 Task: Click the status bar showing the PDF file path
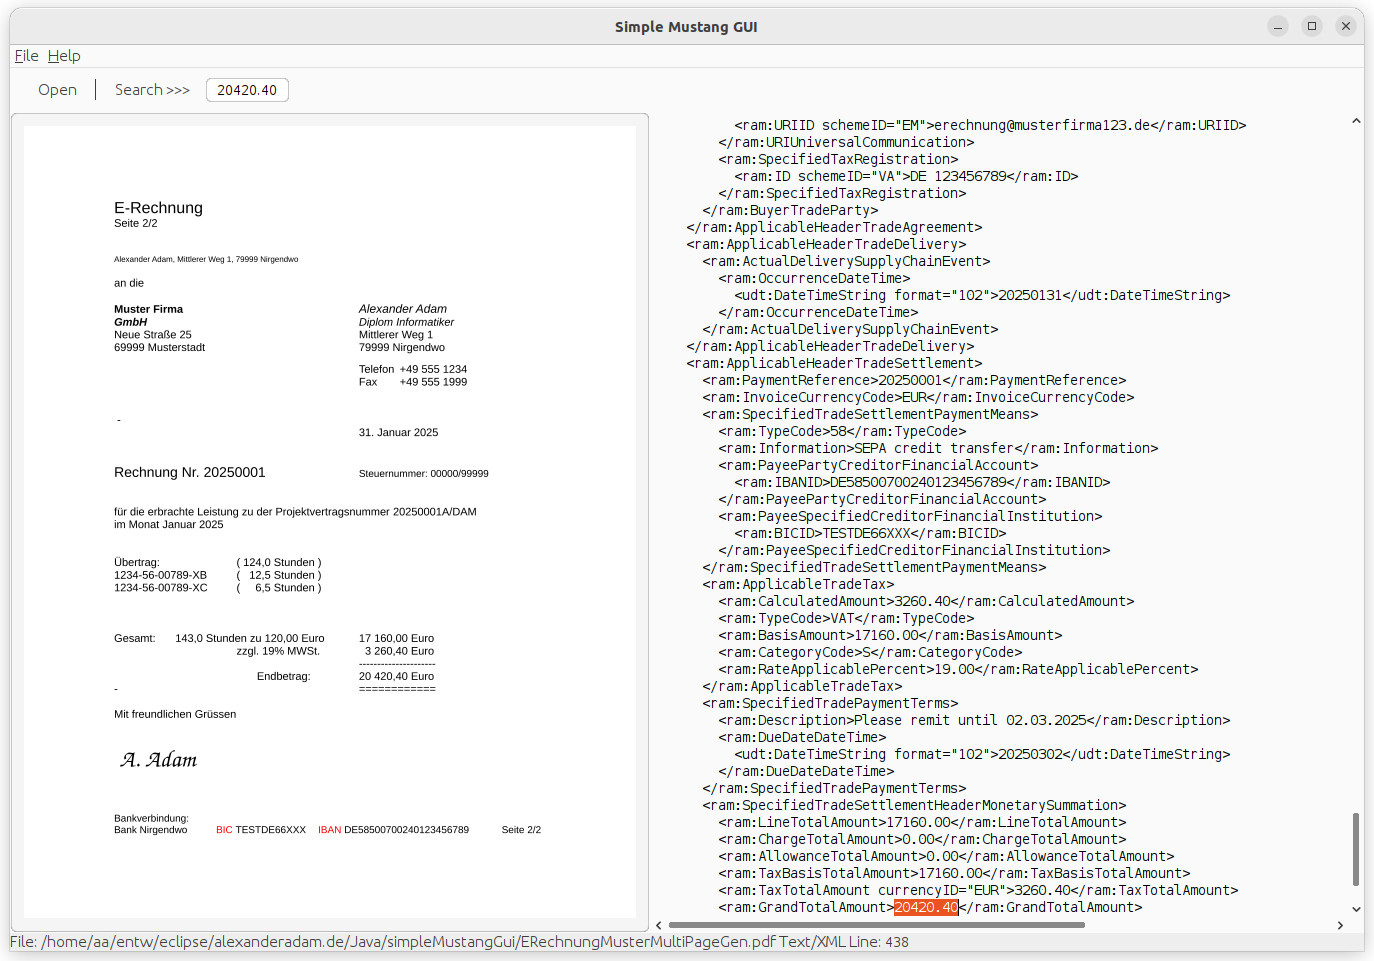pyautogui.click(x=400, y=942)
